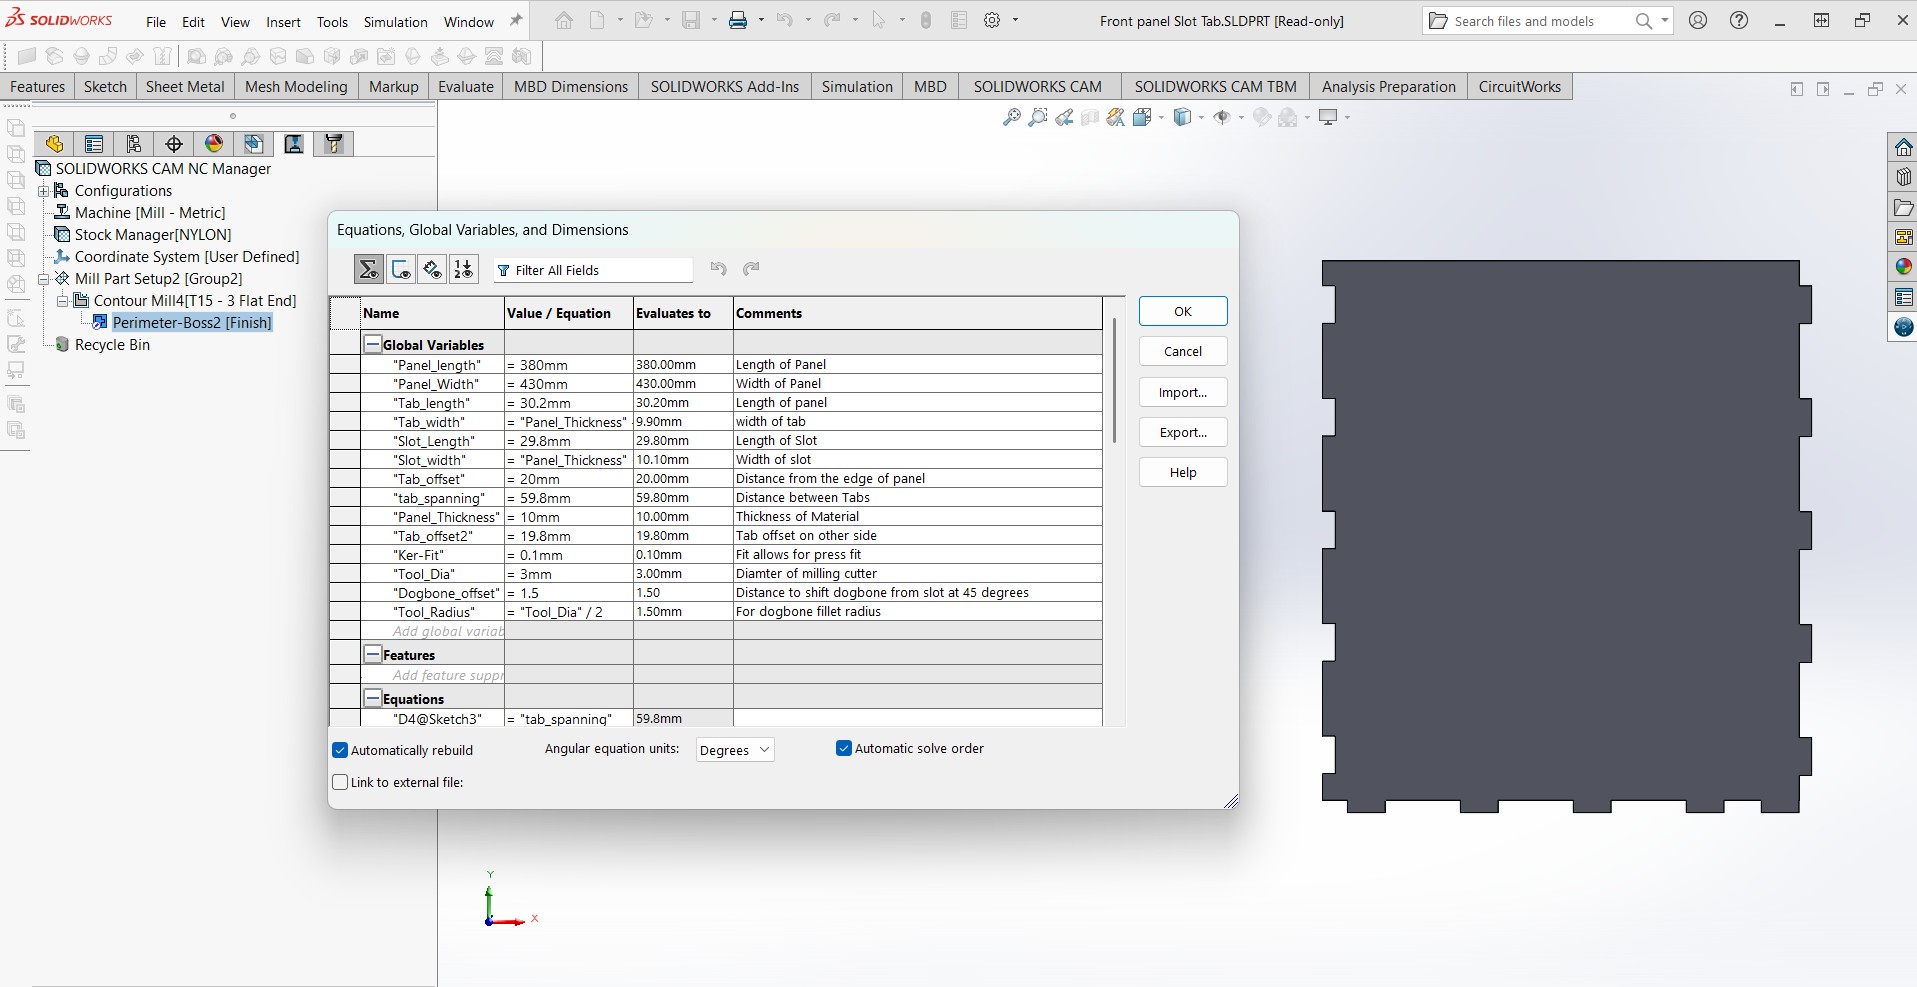Open the user login account icon

coord(1698,20)
